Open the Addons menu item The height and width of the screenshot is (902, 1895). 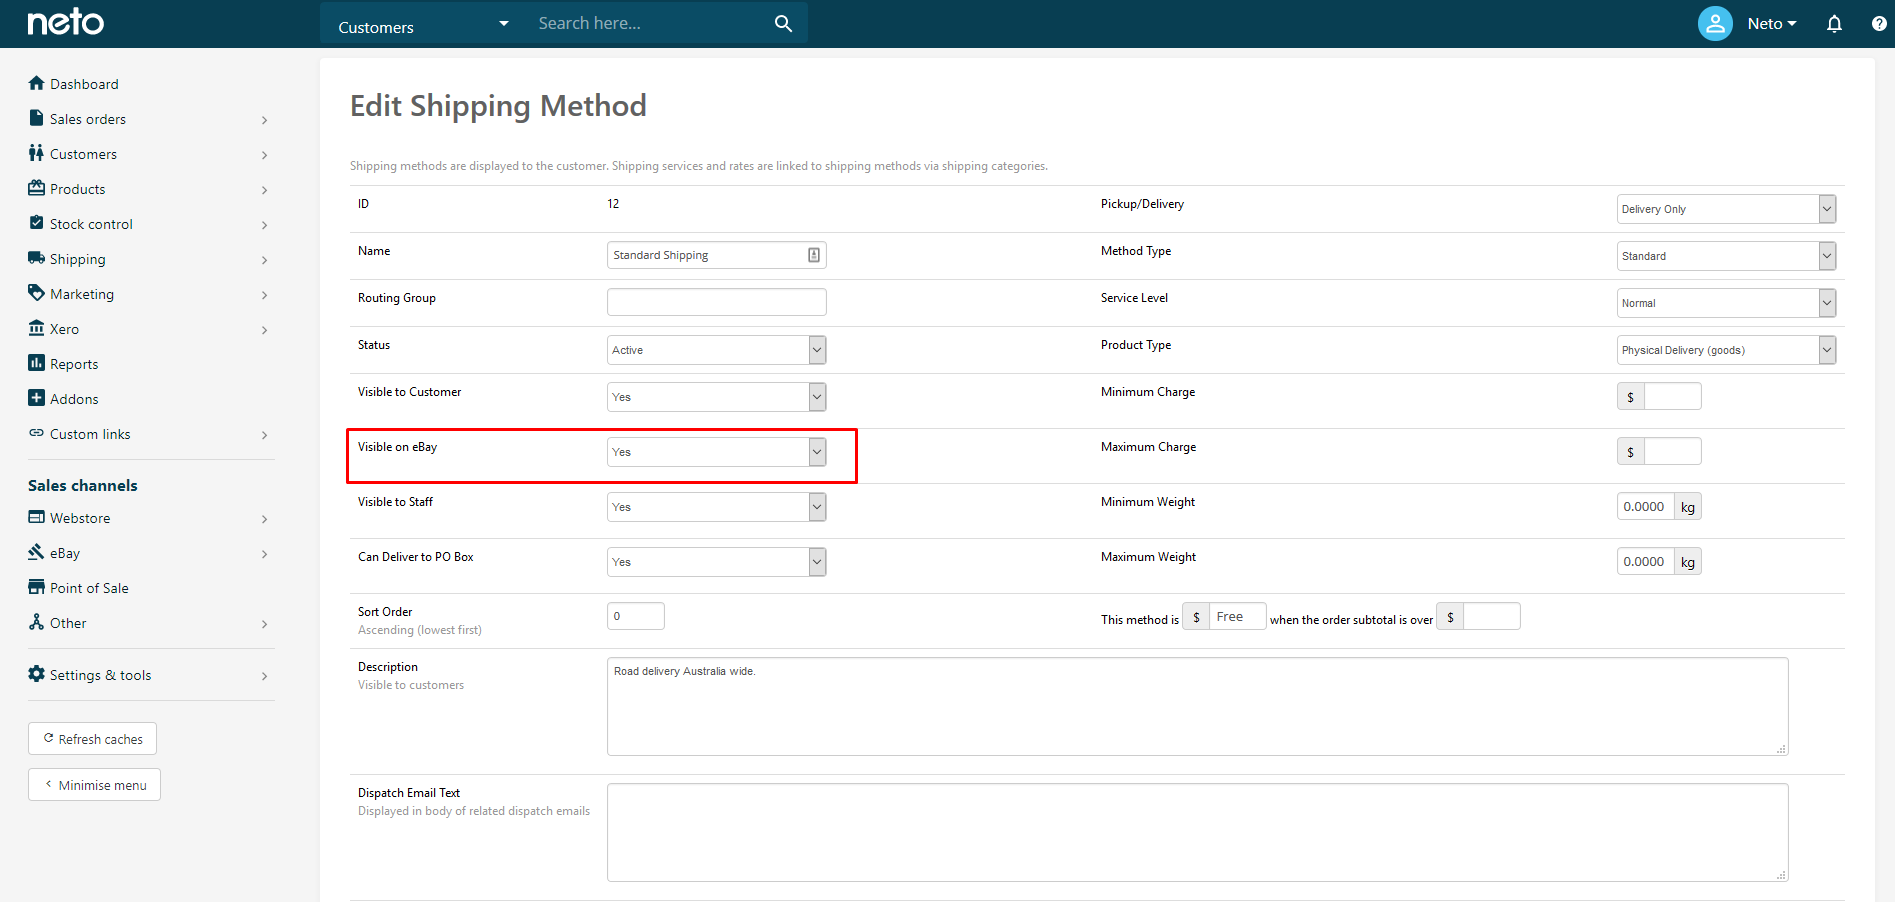point(74,399)
